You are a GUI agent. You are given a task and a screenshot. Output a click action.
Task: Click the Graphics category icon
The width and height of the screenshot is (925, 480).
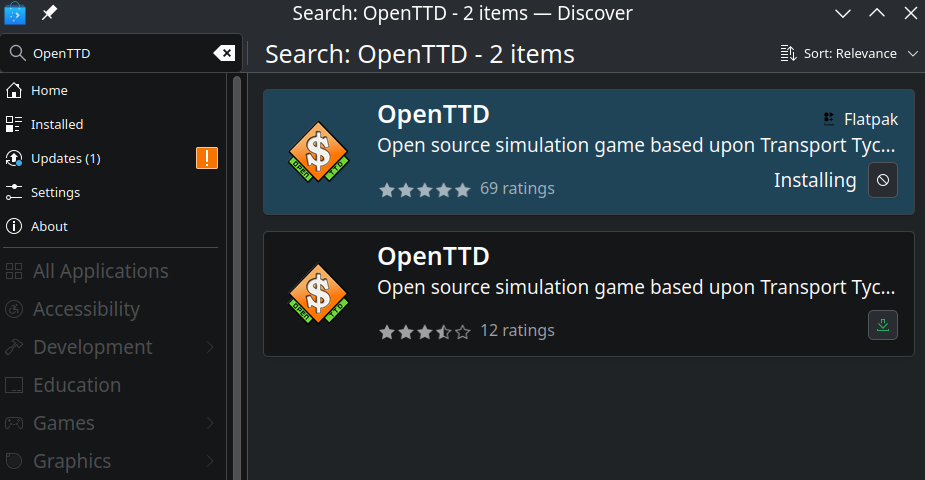(14, 461)
